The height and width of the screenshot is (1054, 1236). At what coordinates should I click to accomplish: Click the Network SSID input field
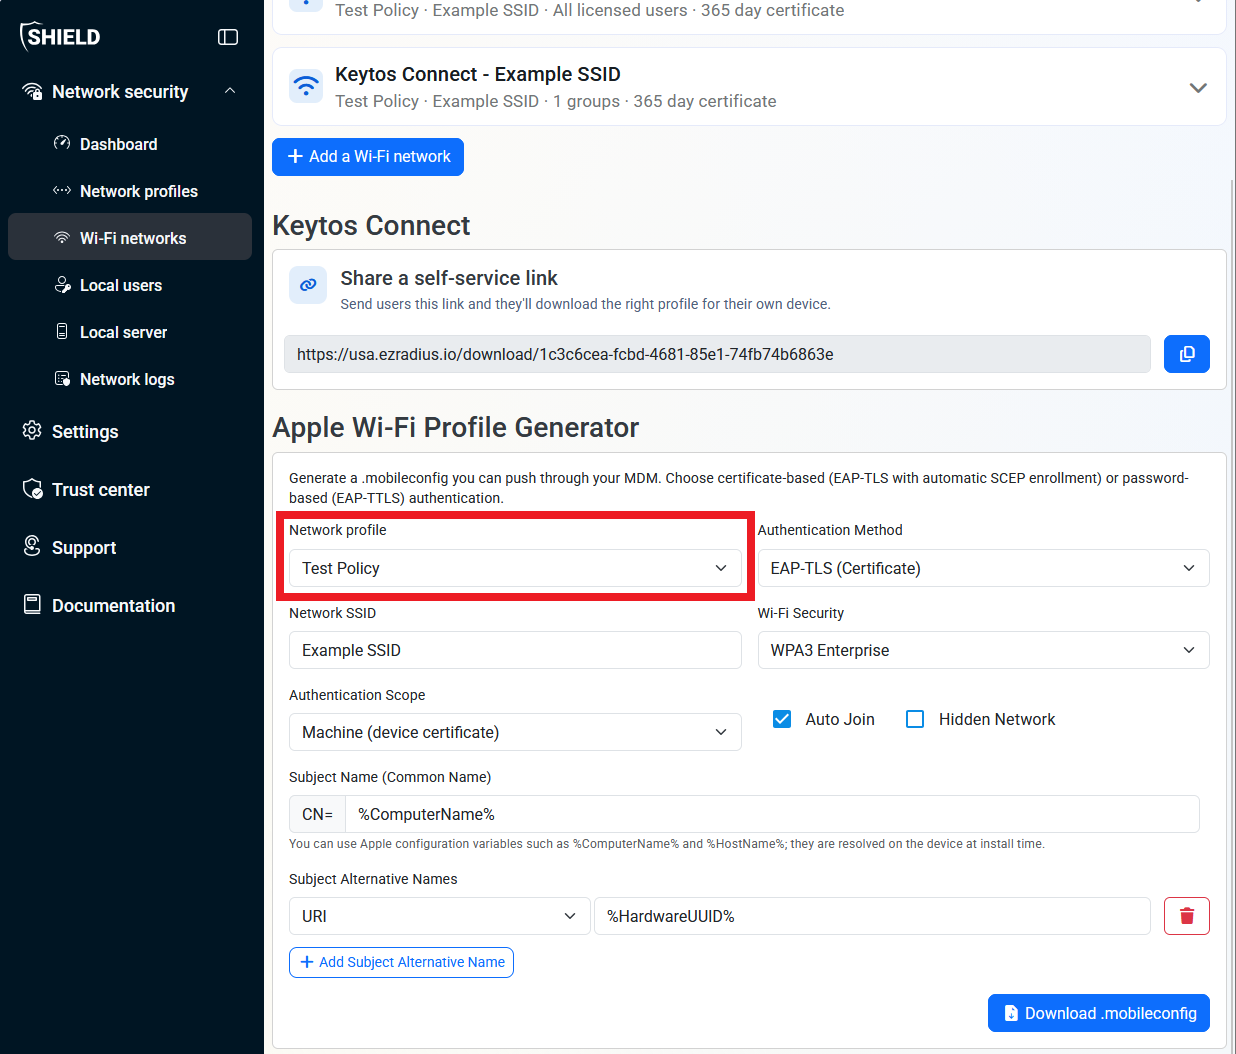[515, 650]
